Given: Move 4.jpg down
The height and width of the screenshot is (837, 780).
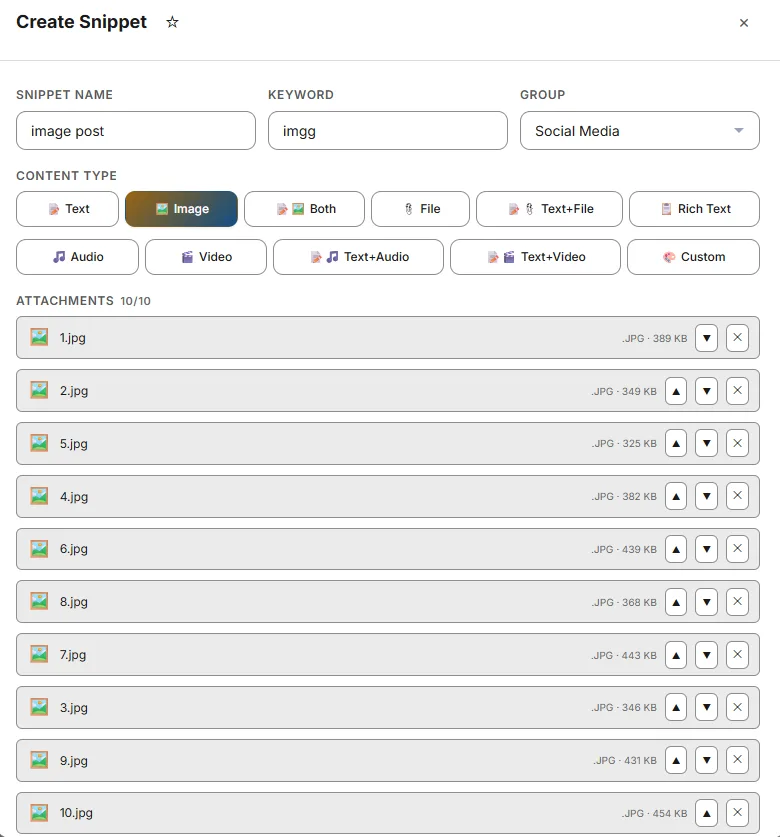Looking at the screenshot, I should (706, 496).
